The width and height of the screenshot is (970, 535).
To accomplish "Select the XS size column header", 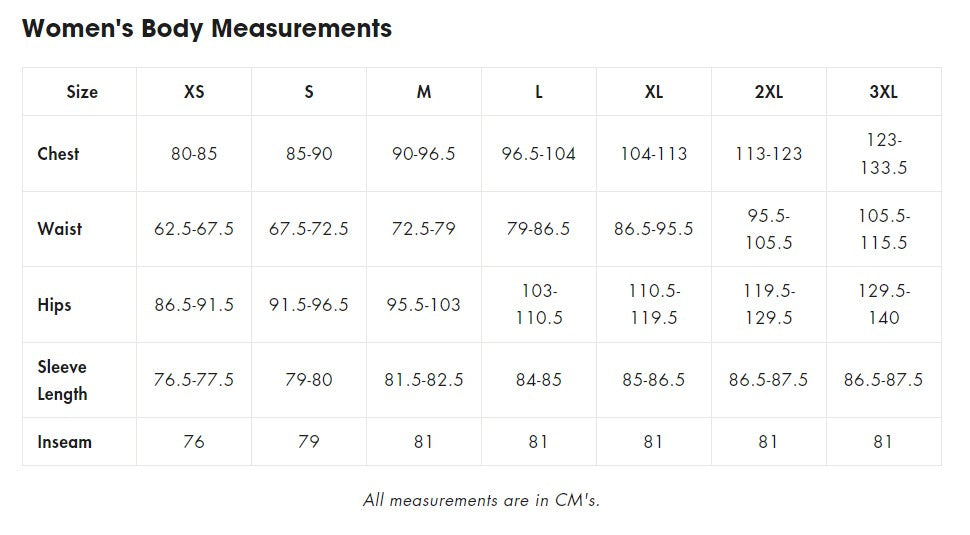I will (194, 92).
